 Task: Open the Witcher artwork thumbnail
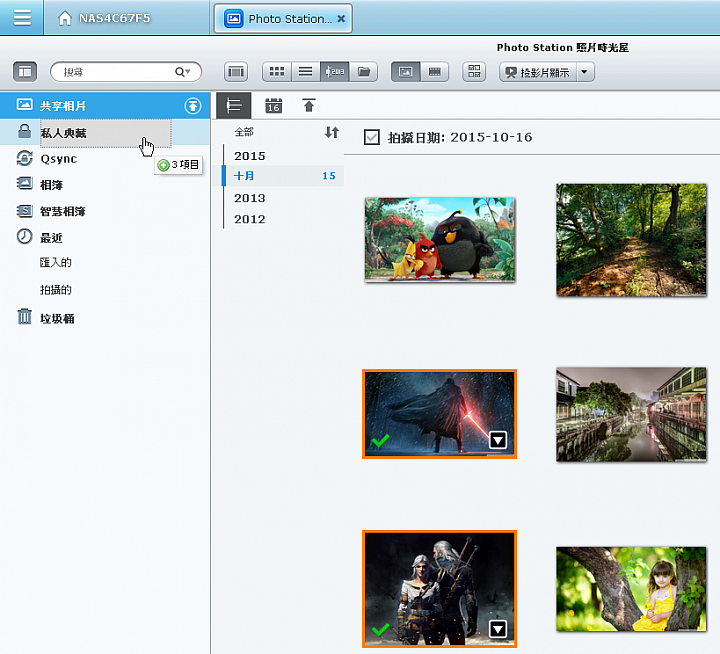439,589
